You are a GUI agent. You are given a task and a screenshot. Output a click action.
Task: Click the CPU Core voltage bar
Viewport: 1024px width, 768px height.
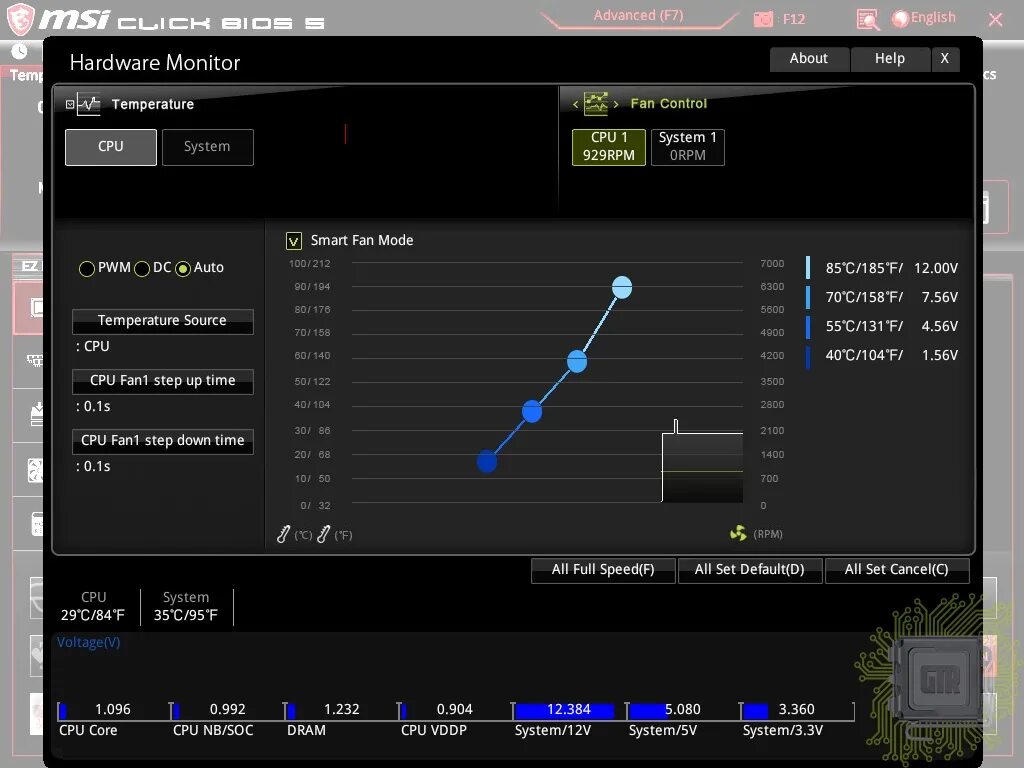[63, 711]
